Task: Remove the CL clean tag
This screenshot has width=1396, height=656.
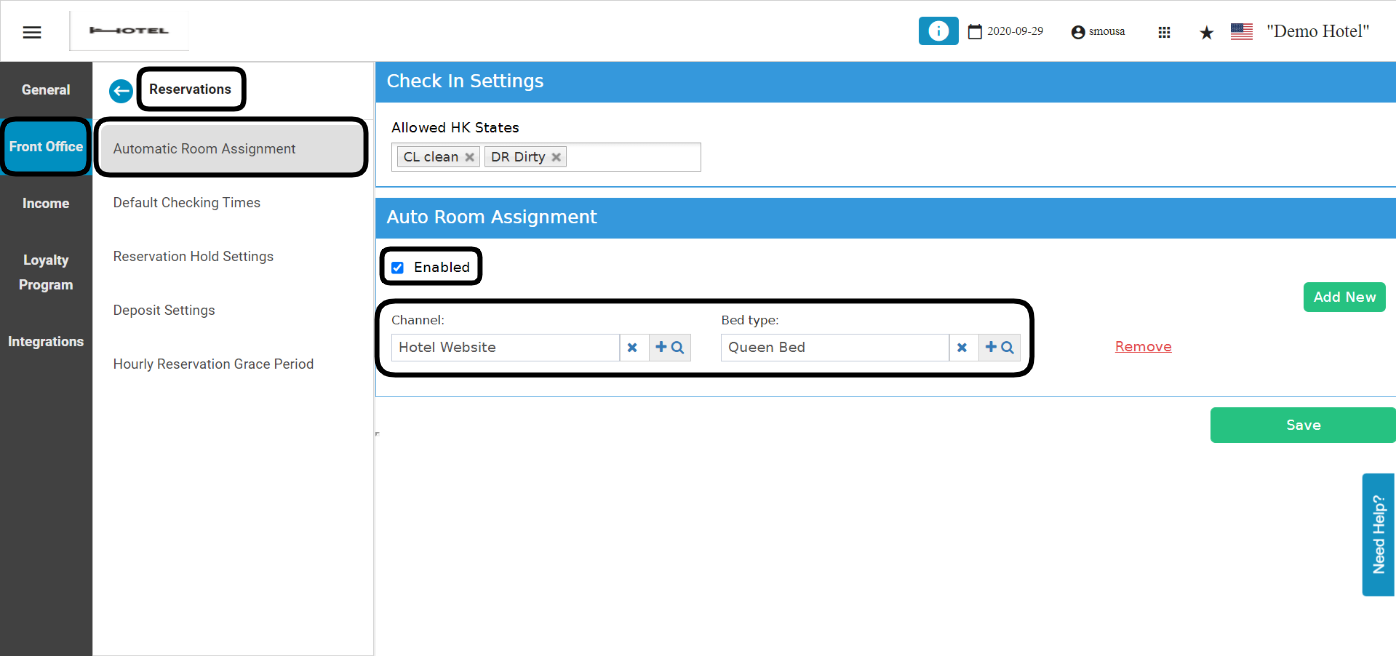Action: [x=469, y=157]
